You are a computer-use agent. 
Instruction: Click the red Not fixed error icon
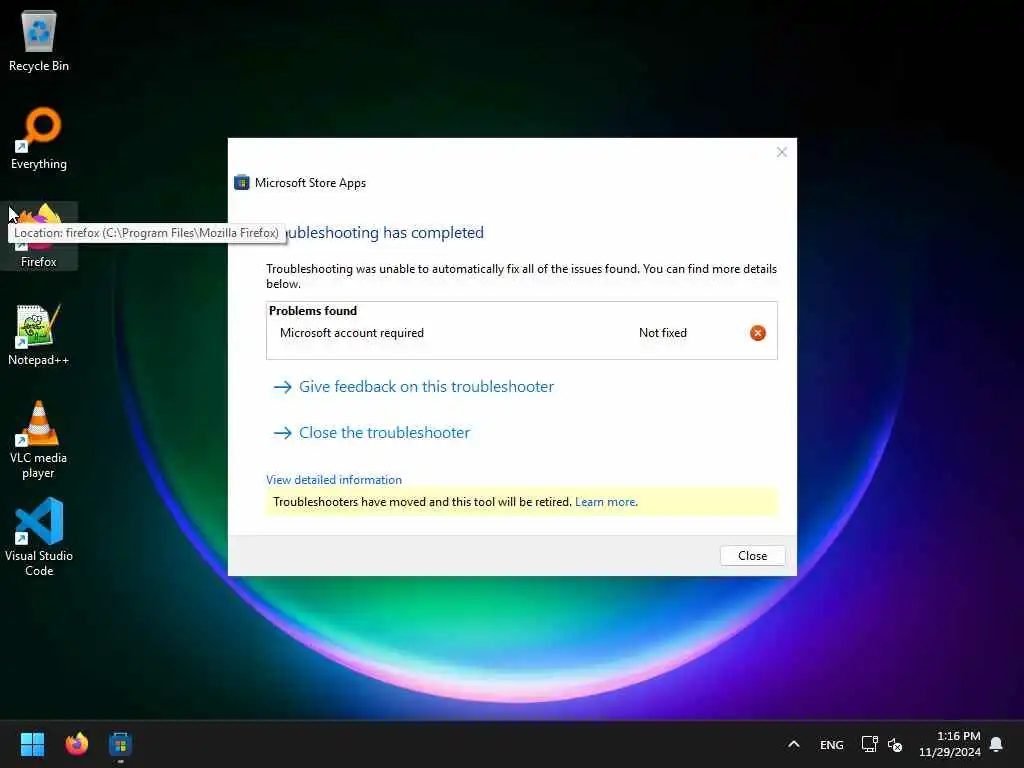(x=758, y=333)
